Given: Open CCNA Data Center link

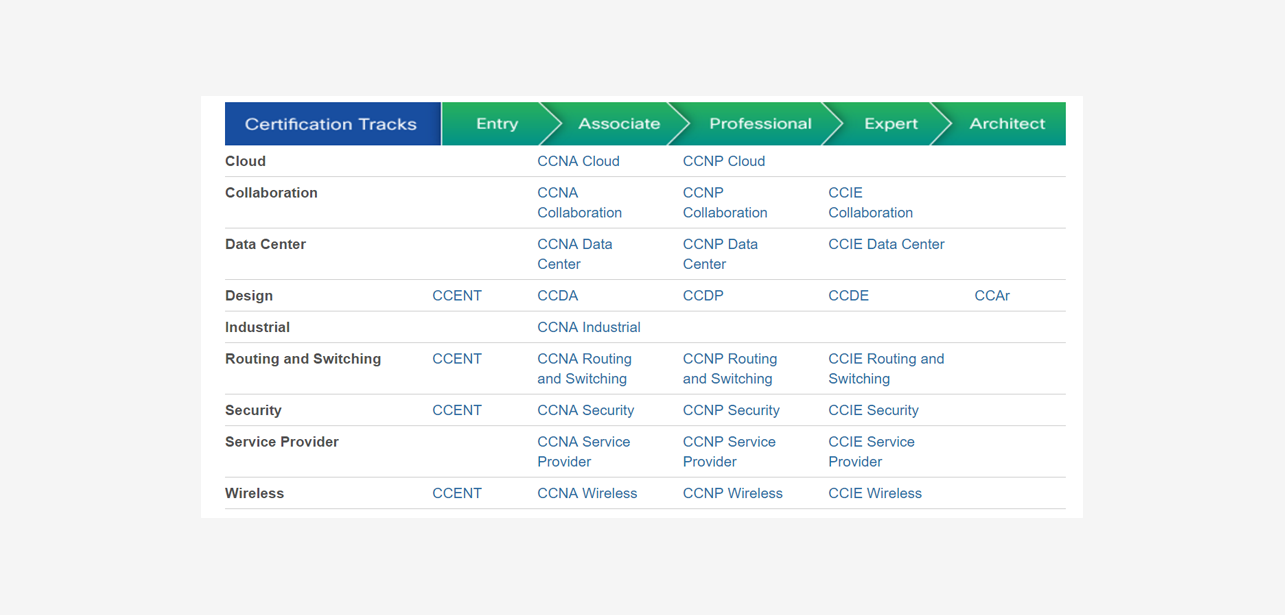Looking at the screenshot, I should point(575,254).
